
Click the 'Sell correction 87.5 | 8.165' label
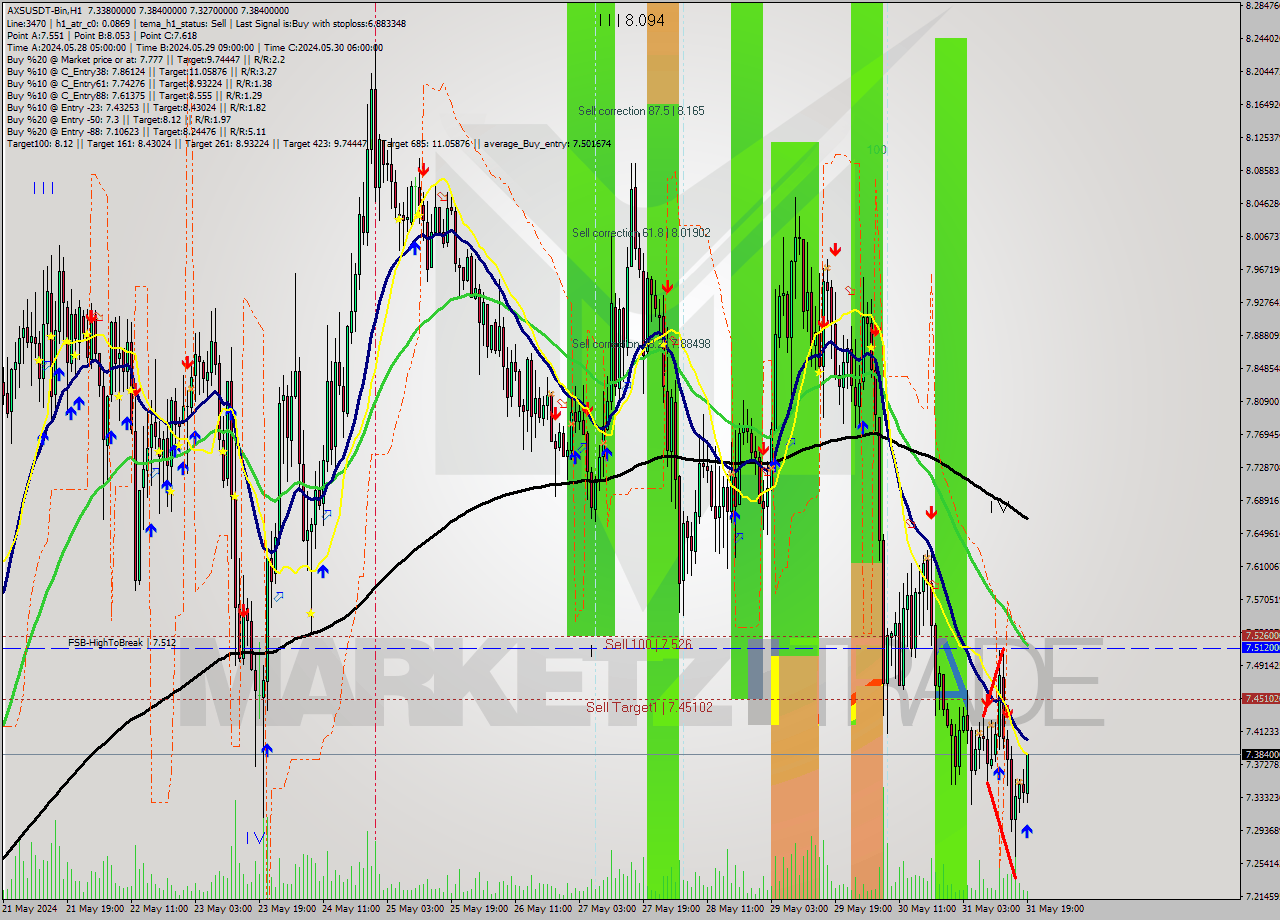click(x=641, y=111)
